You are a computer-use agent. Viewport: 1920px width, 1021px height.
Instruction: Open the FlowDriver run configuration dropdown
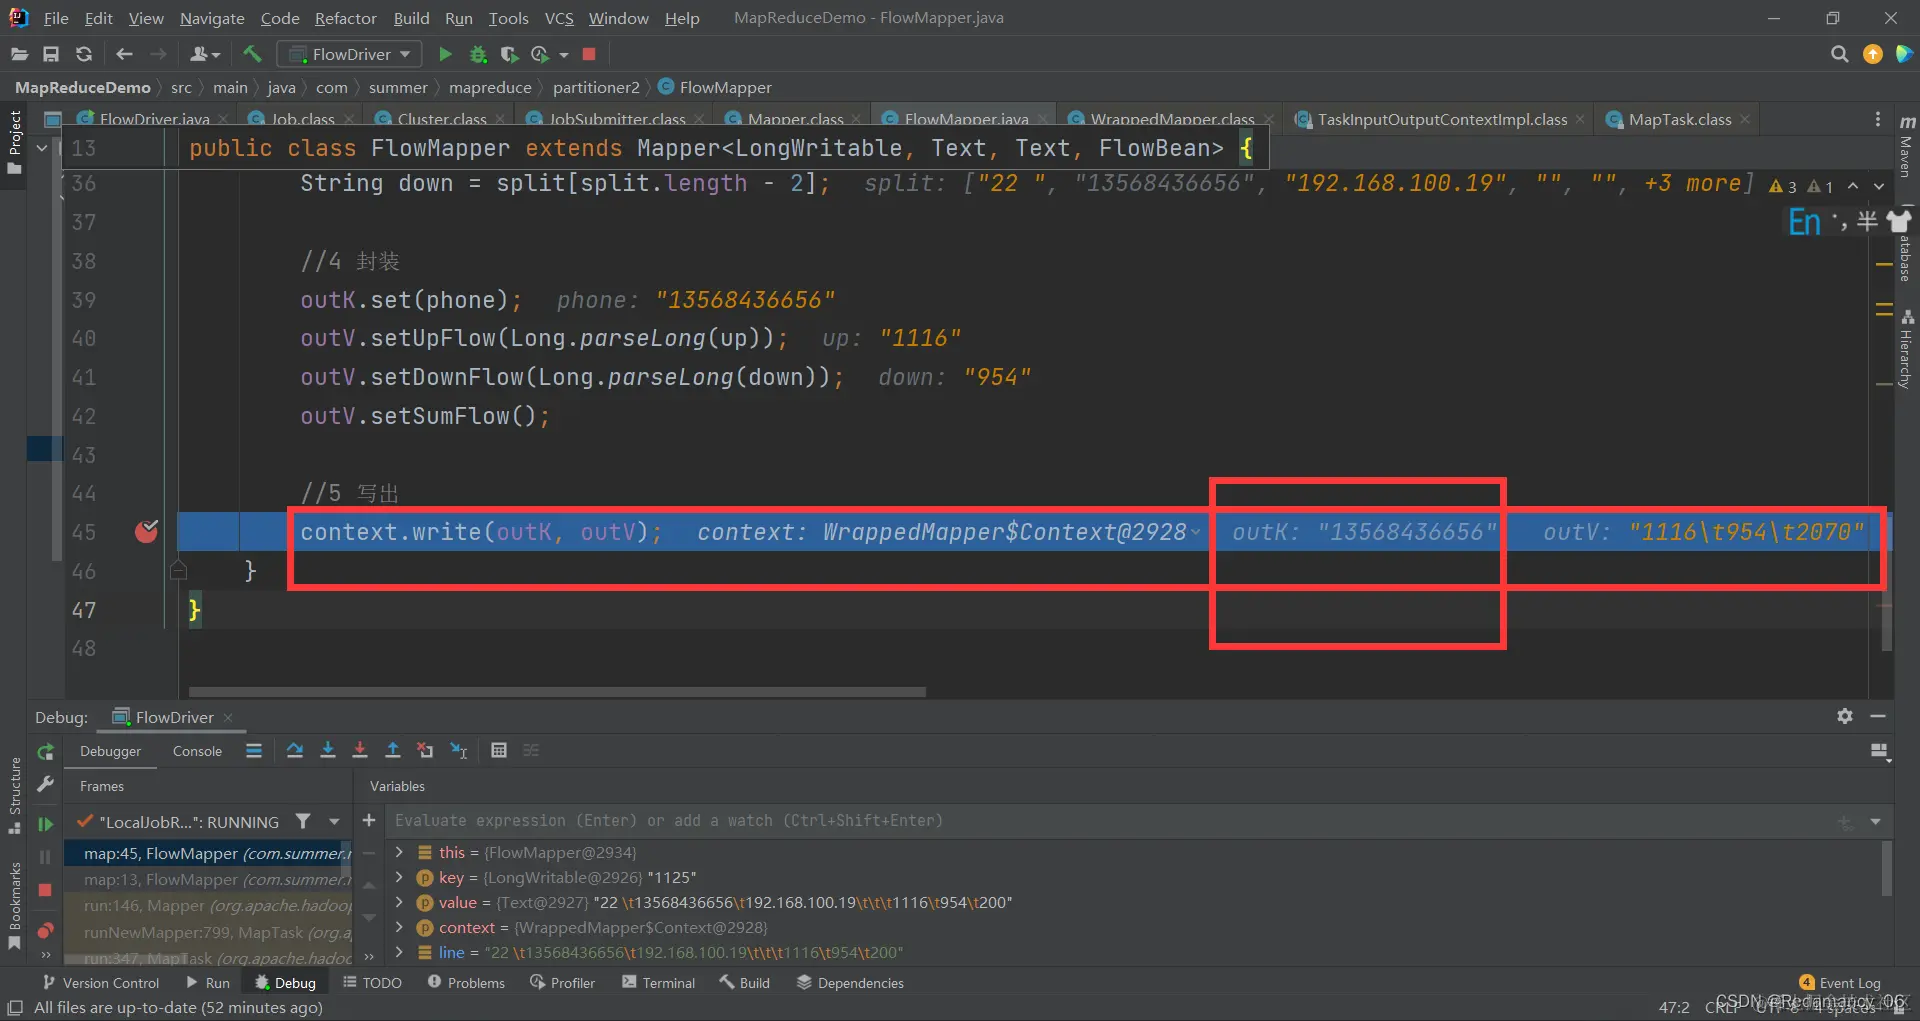350,54
